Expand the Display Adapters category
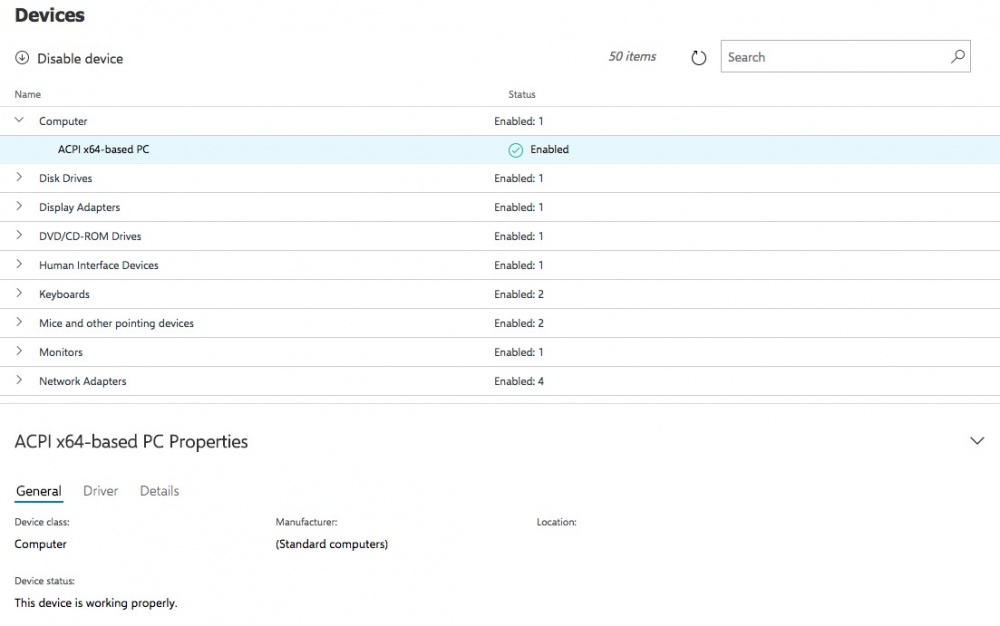This screenshot has height=626, width=1000. (19, 206)
